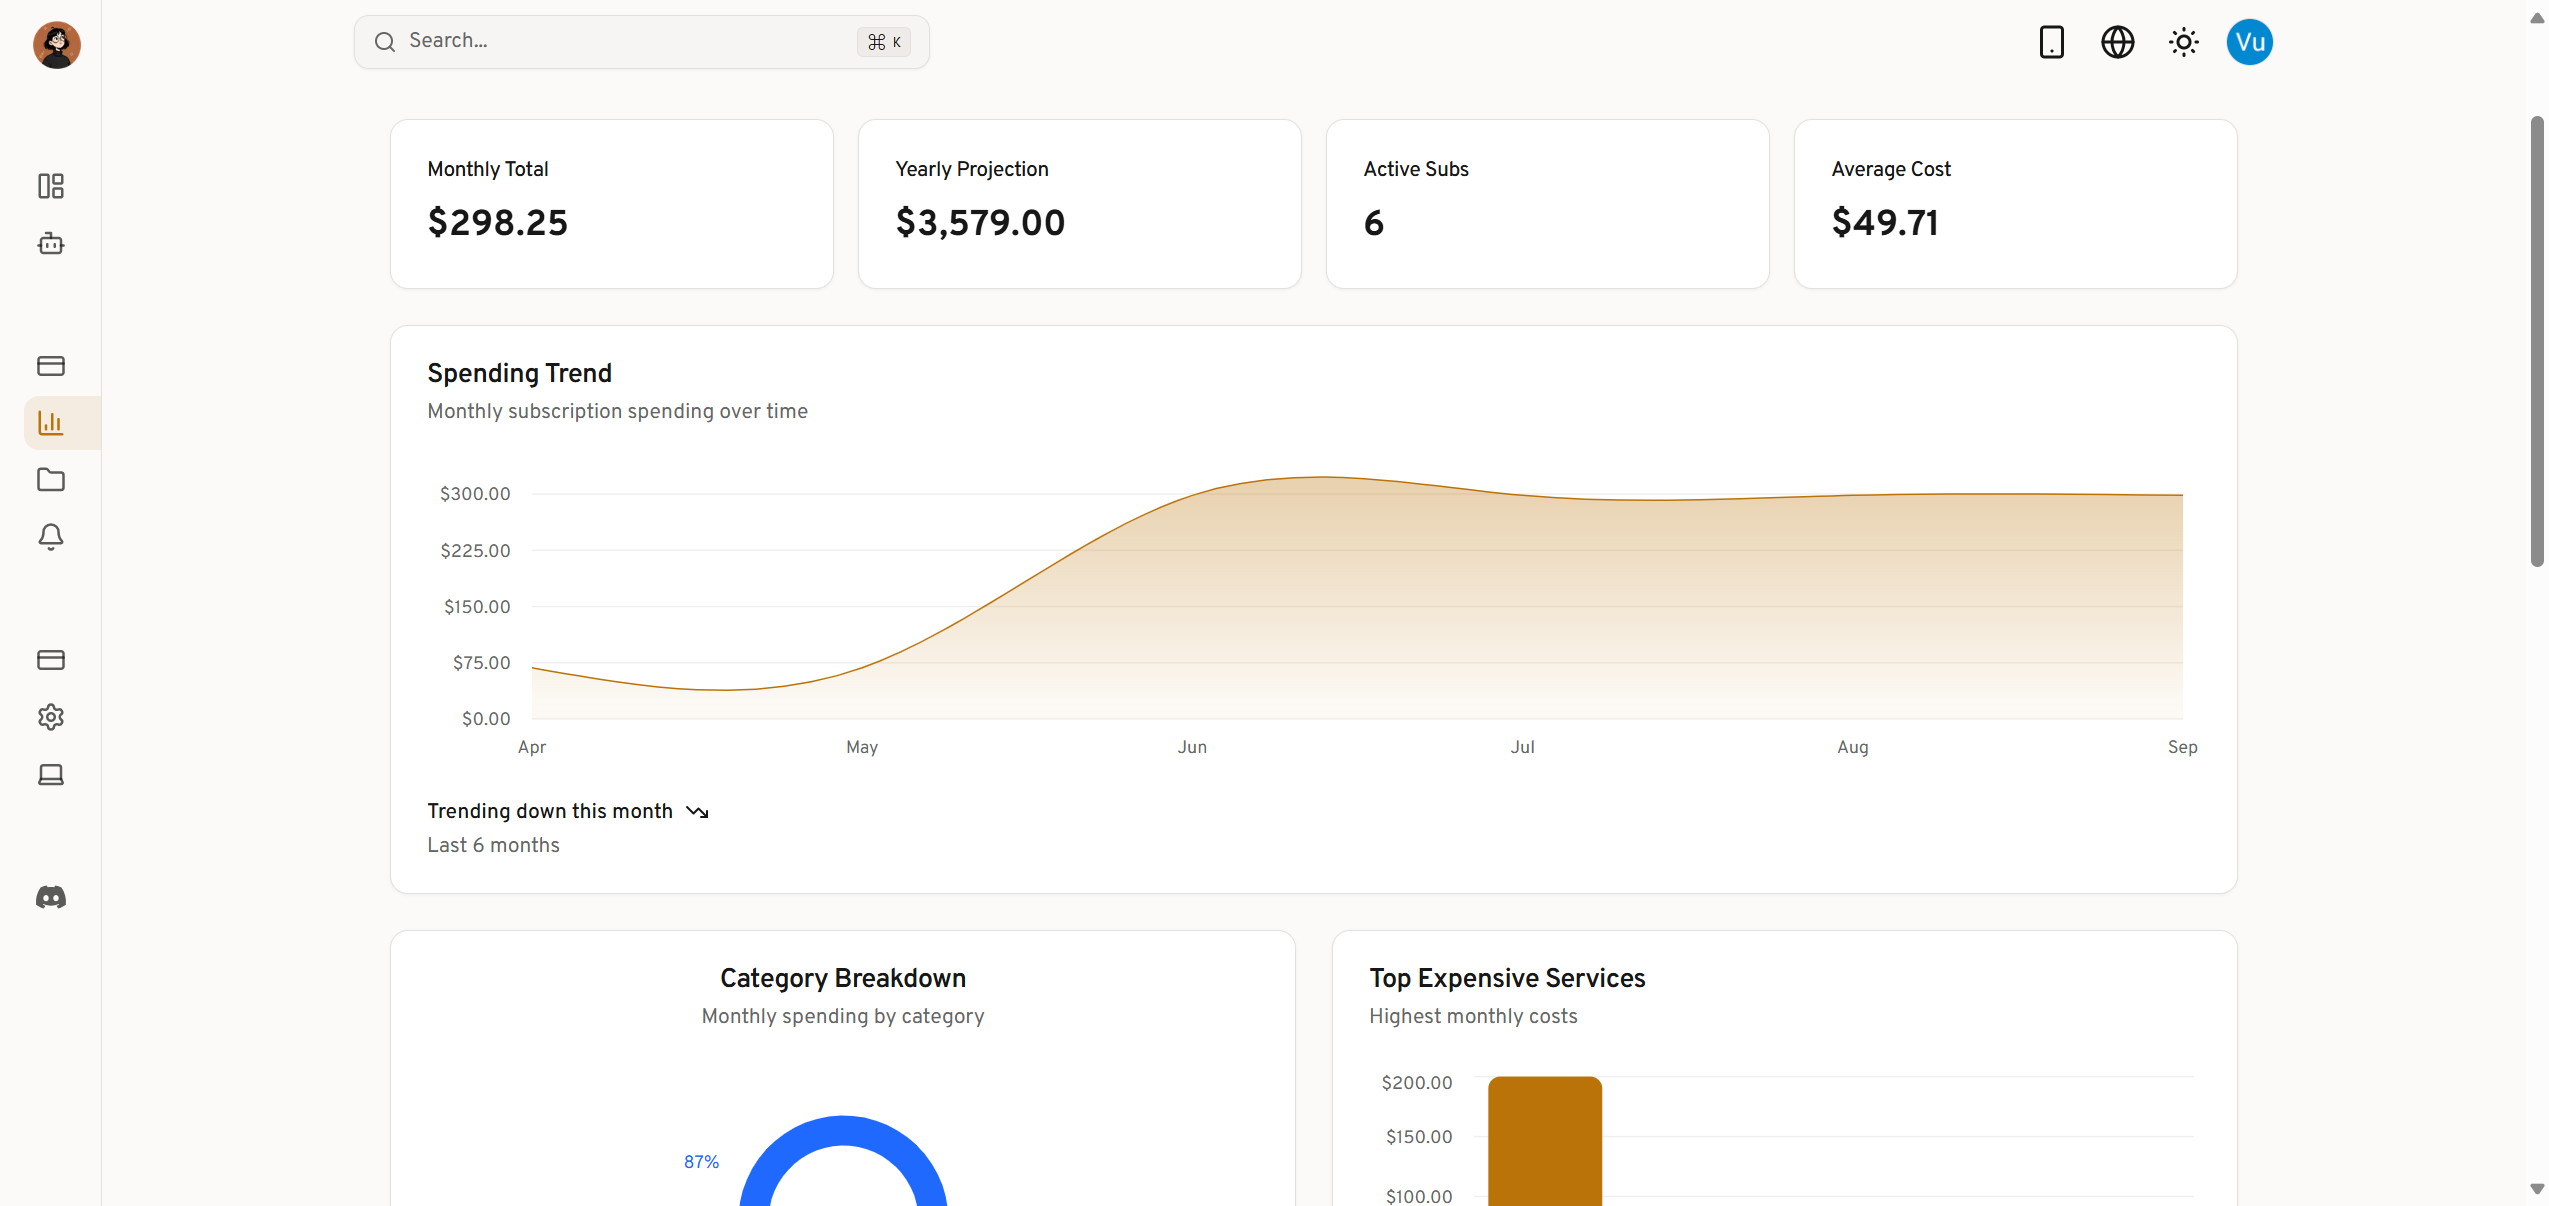The height and width of the screenshot is (1206, 2549).
Task: Open the upper credit card sidebar icon
Action: coord(51,366)
